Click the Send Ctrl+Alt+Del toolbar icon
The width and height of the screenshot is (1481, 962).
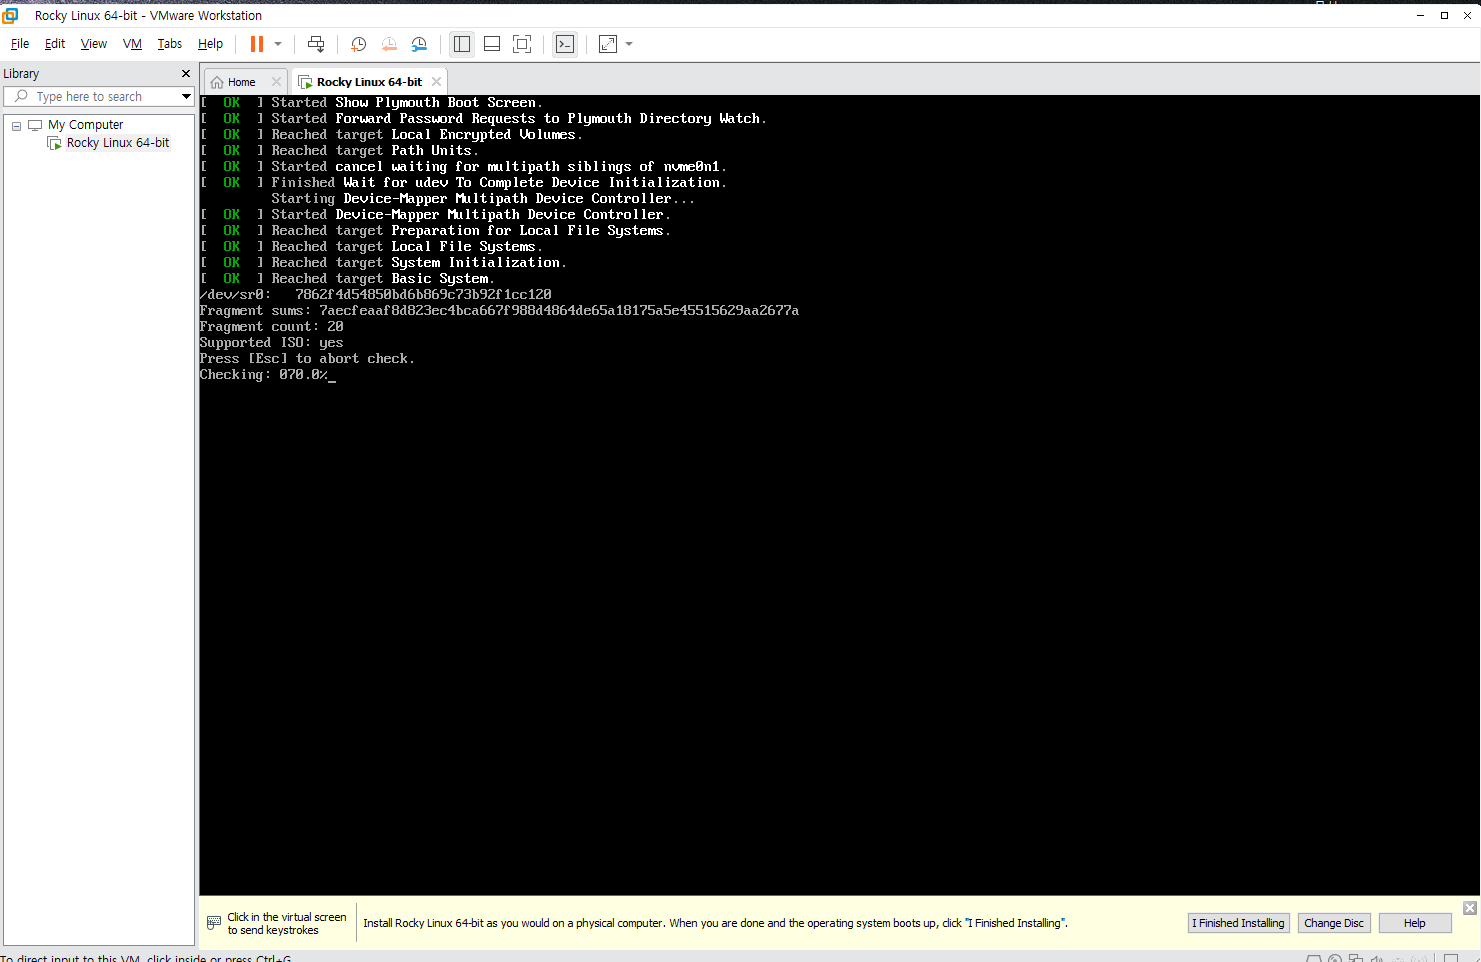tap(316, 44)
